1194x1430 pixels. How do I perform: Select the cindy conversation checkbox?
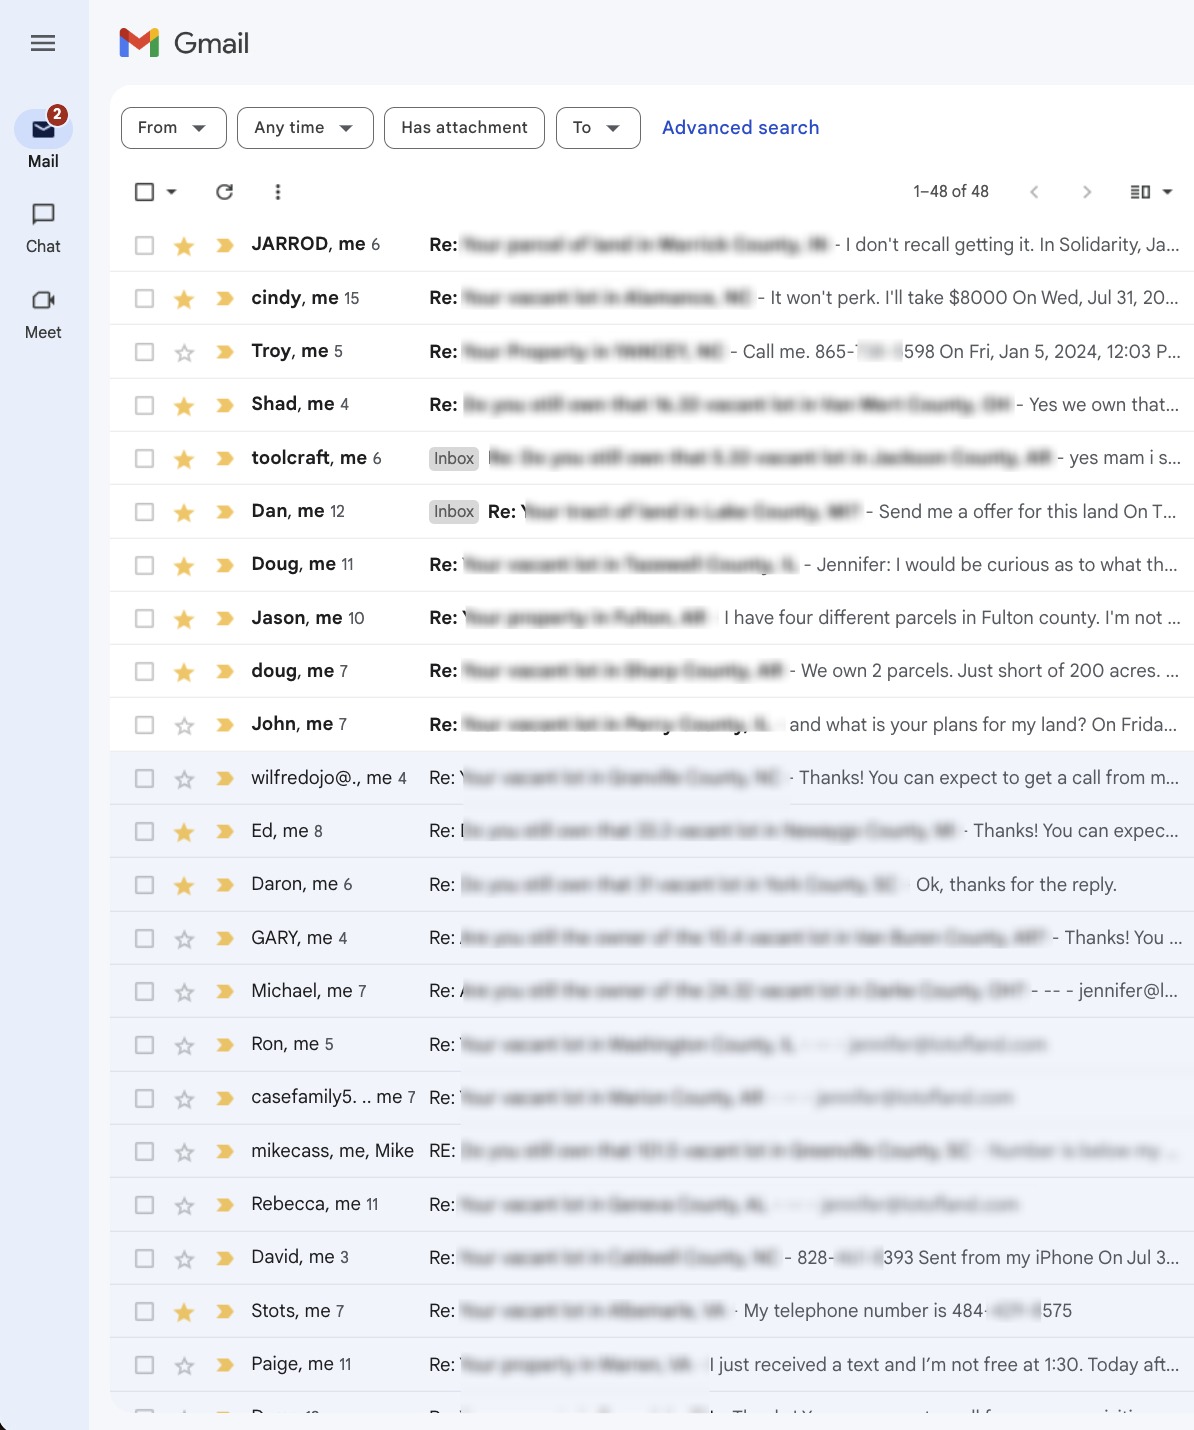(x=145, y=298)
